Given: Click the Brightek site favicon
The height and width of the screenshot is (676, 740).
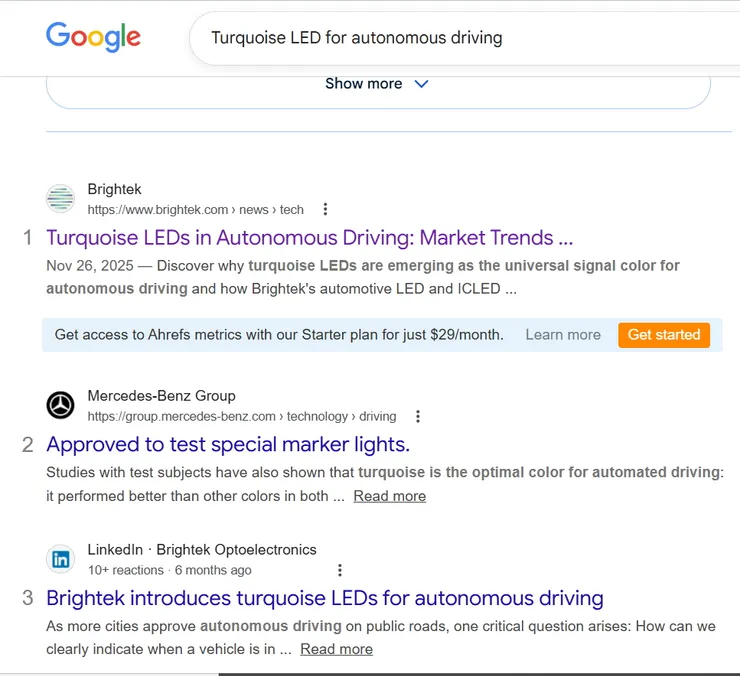Looking at the screenshot, I should [x=61, y=199].
